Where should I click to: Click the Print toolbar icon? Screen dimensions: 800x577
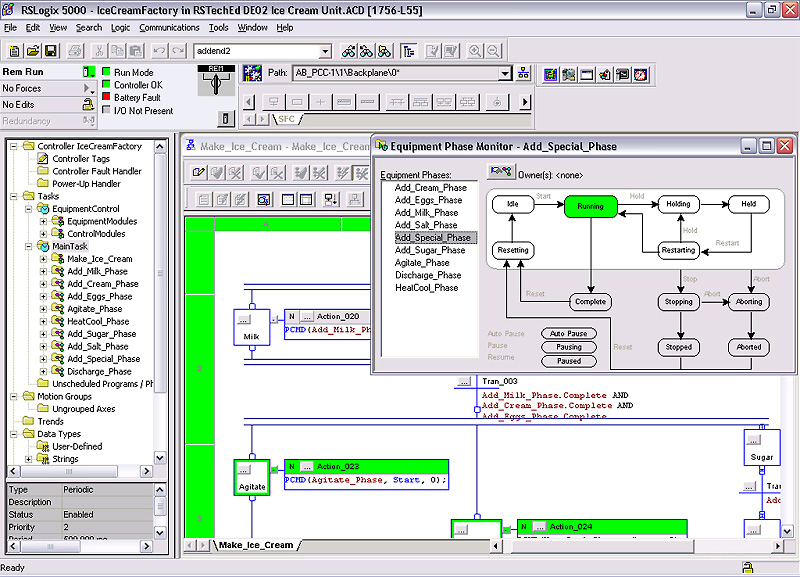[76, 51]
